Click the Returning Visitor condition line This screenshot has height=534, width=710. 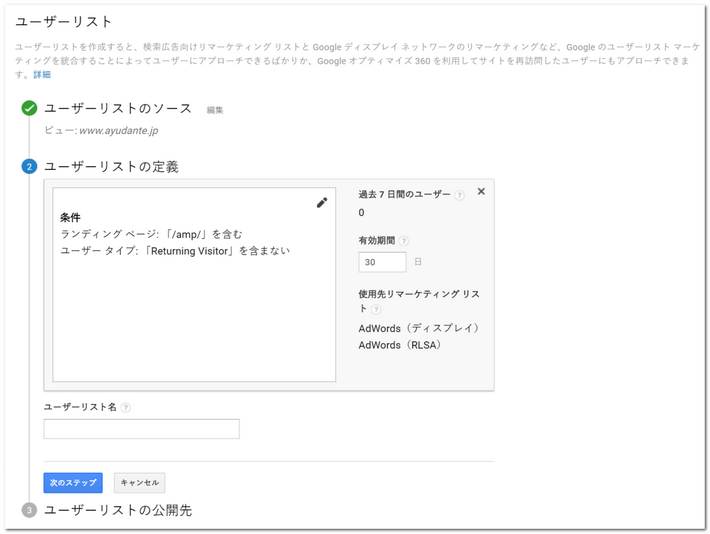coord(175,251)
